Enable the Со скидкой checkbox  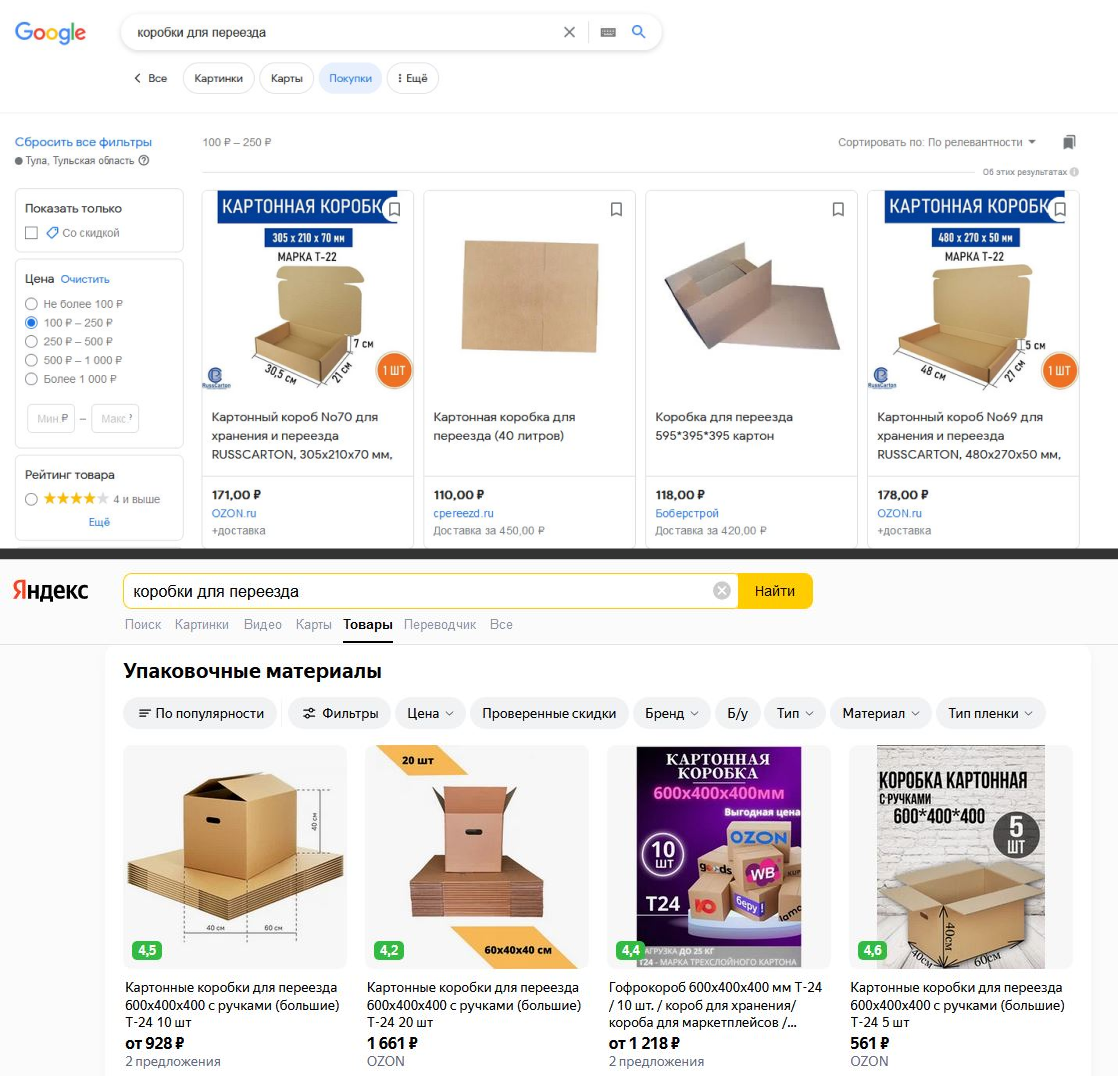[x=31, y=232]
